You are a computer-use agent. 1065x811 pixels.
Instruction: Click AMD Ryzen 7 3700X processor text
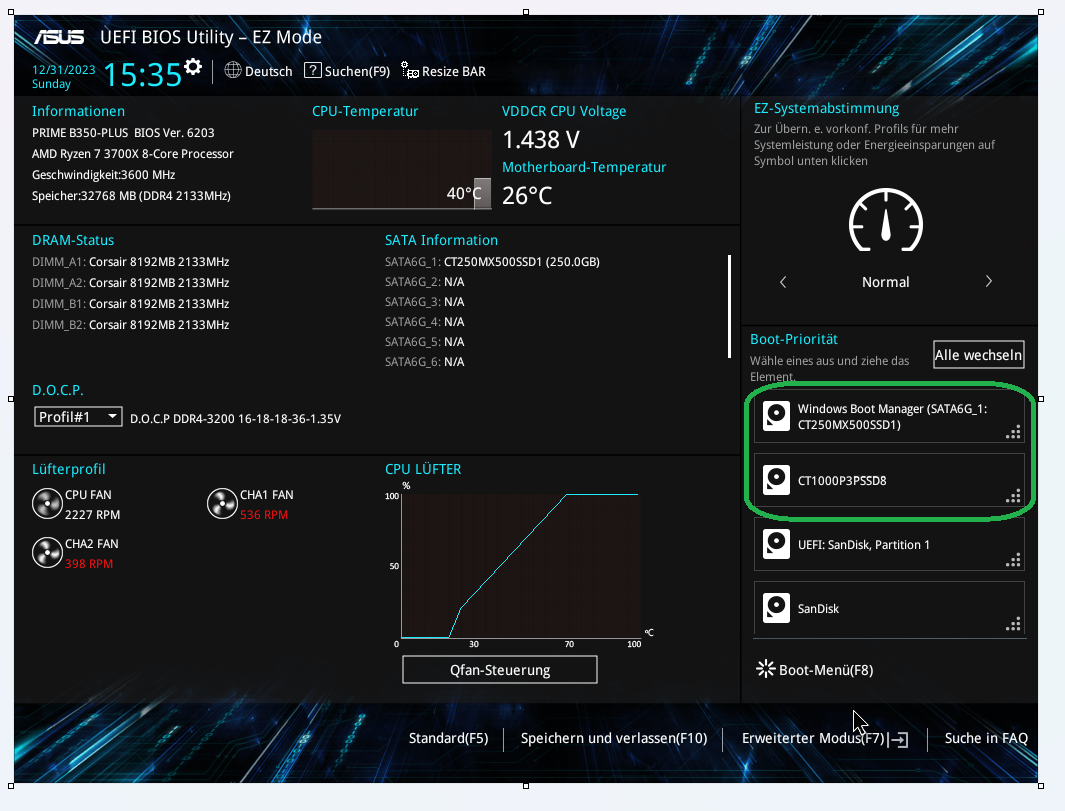(132, 154)
